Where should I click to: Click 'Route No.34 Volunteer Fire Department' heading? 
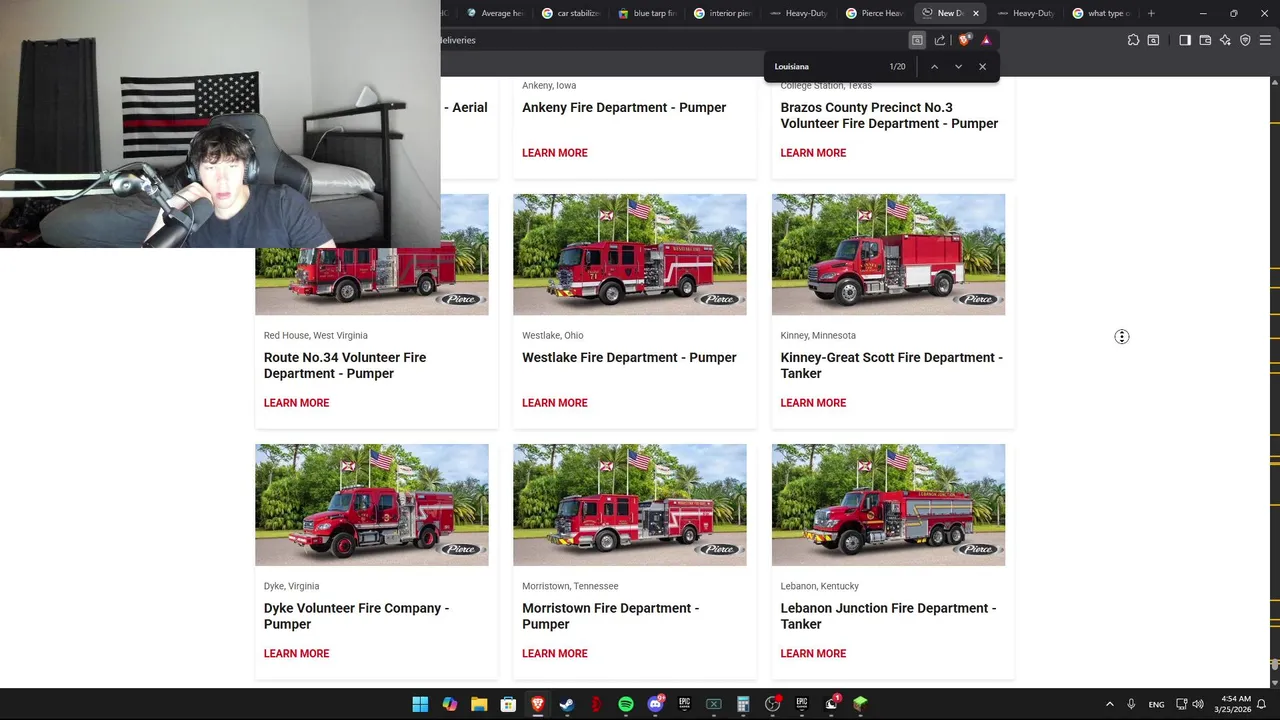pos(345,366)
